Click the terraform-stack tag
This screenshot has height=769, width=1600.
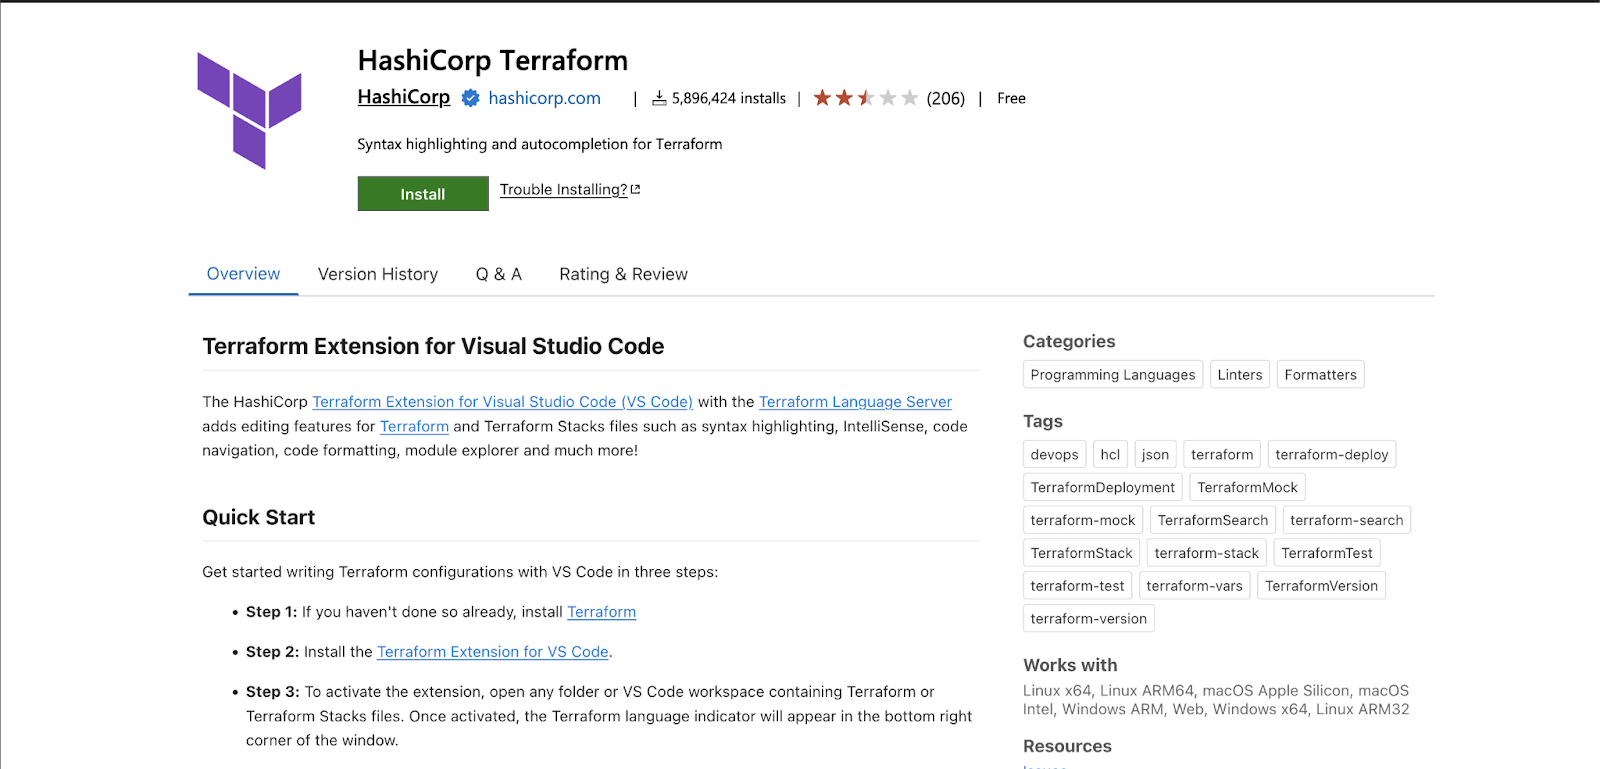[1207, 554]
